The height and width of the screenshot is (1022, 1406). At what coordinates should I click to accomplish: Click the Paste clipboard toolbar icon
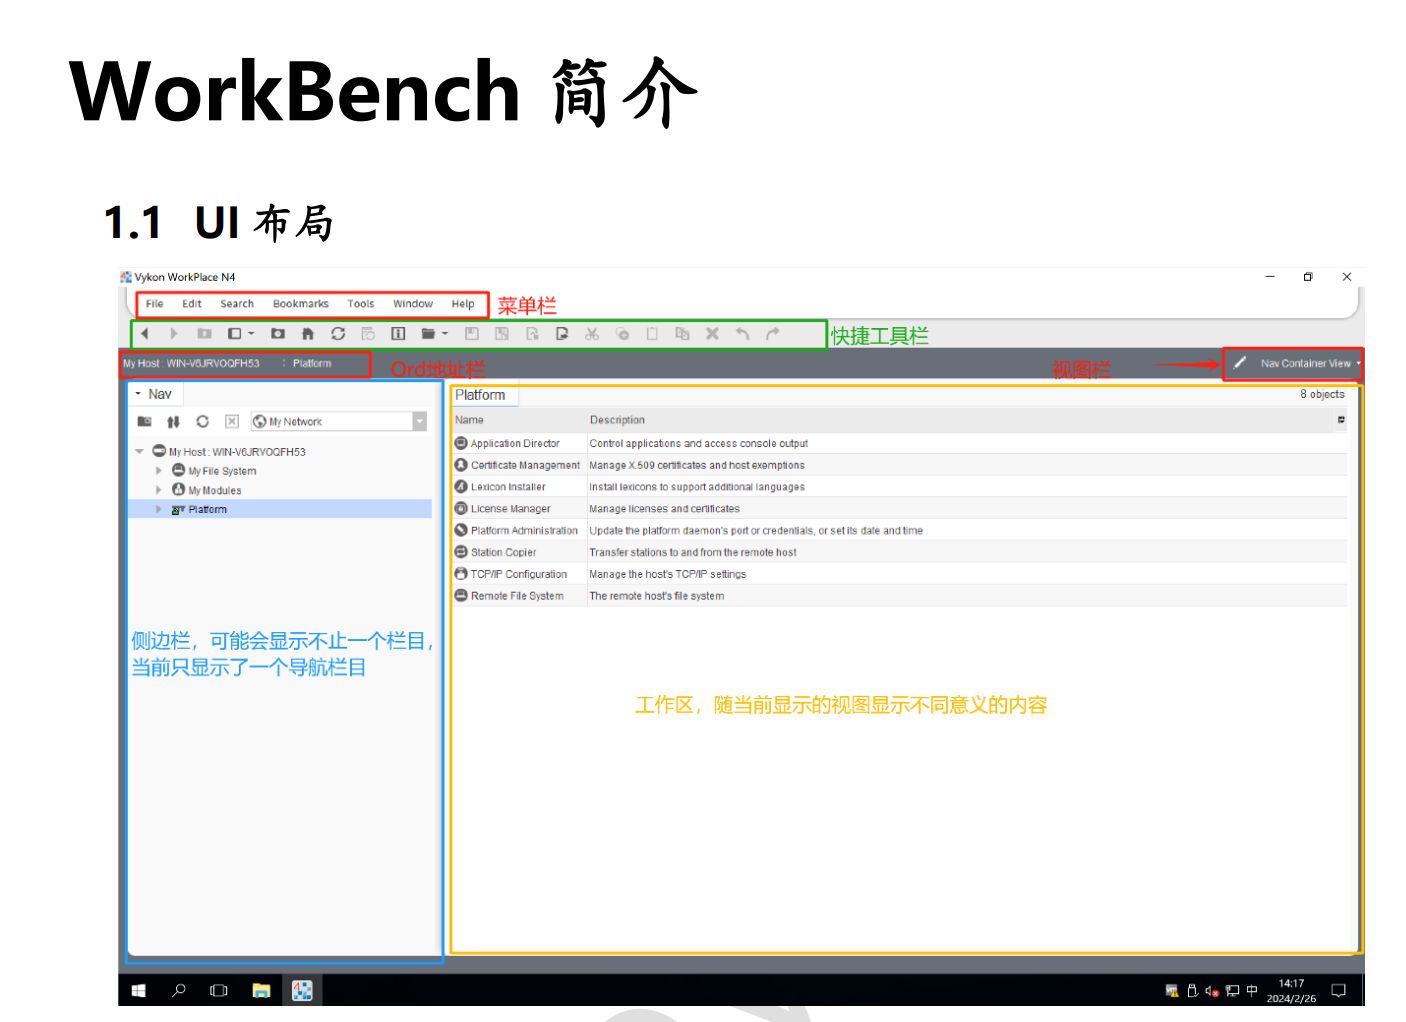[652, 334]
